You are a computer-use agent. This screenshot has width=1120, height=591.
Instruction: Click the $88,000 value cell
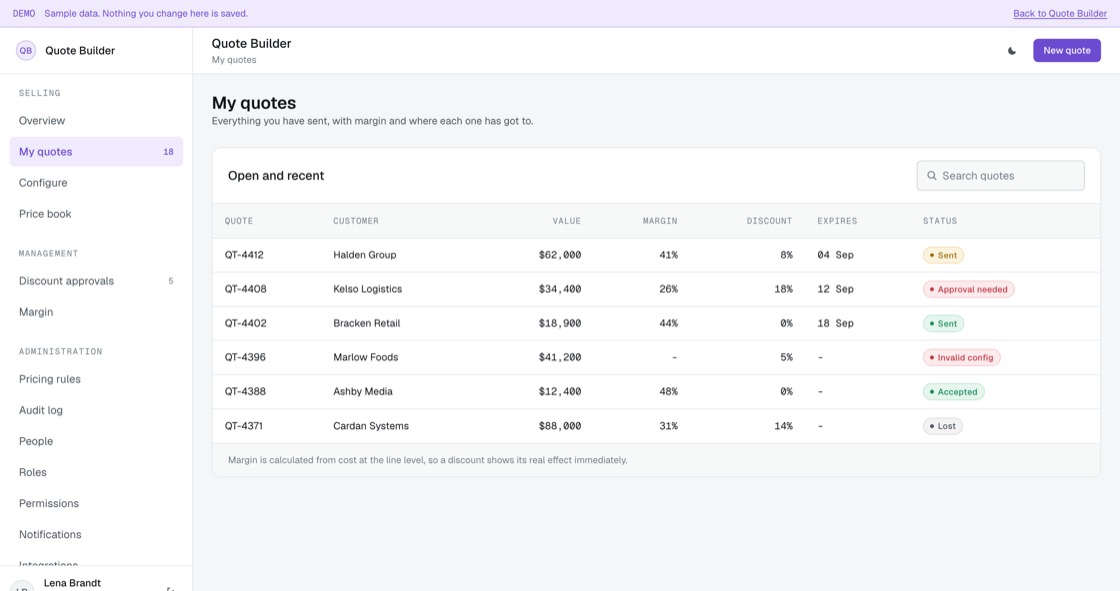tap(559, 426)
